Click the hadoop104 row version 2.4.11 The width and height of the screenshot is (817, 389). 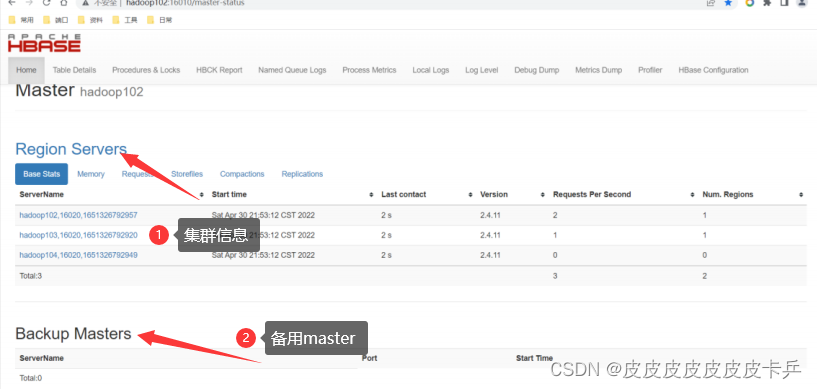(490, 255)
